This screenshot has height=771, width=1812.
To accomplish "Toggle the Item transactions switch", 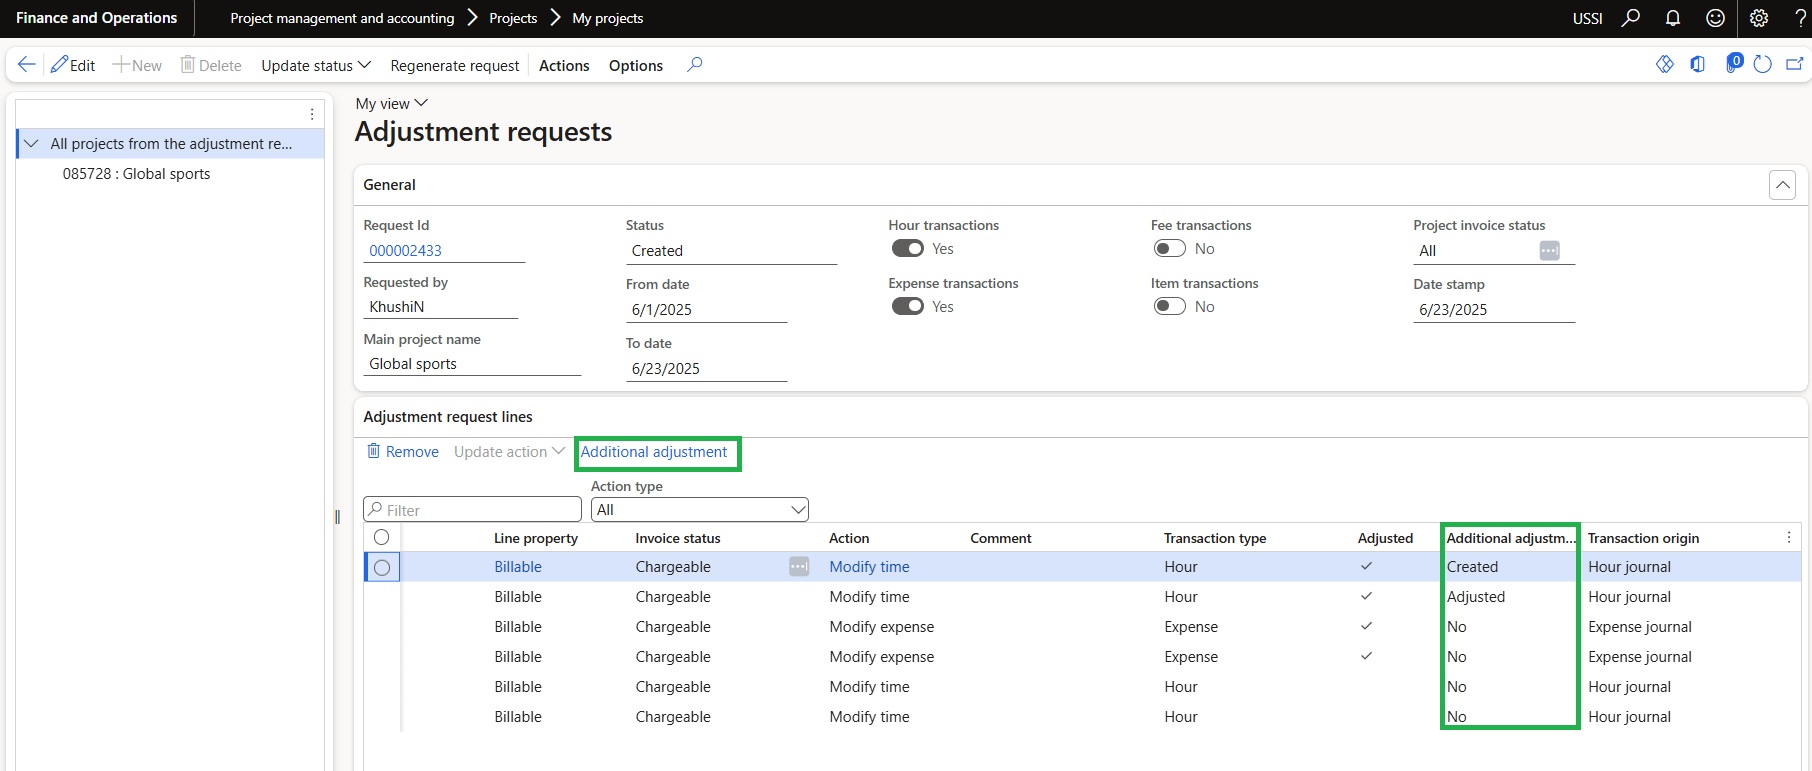I will coord(1169,307).
